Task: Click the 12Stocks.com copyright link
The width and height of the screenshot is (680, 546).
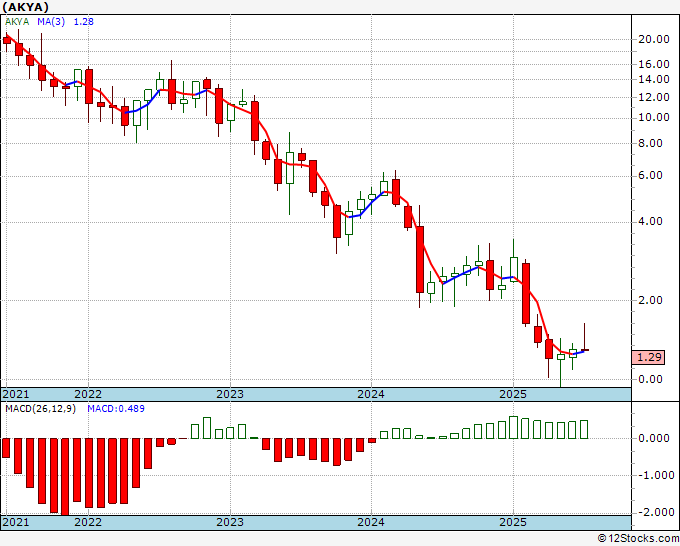Action: pyautogui.click(x=638, y=539)
